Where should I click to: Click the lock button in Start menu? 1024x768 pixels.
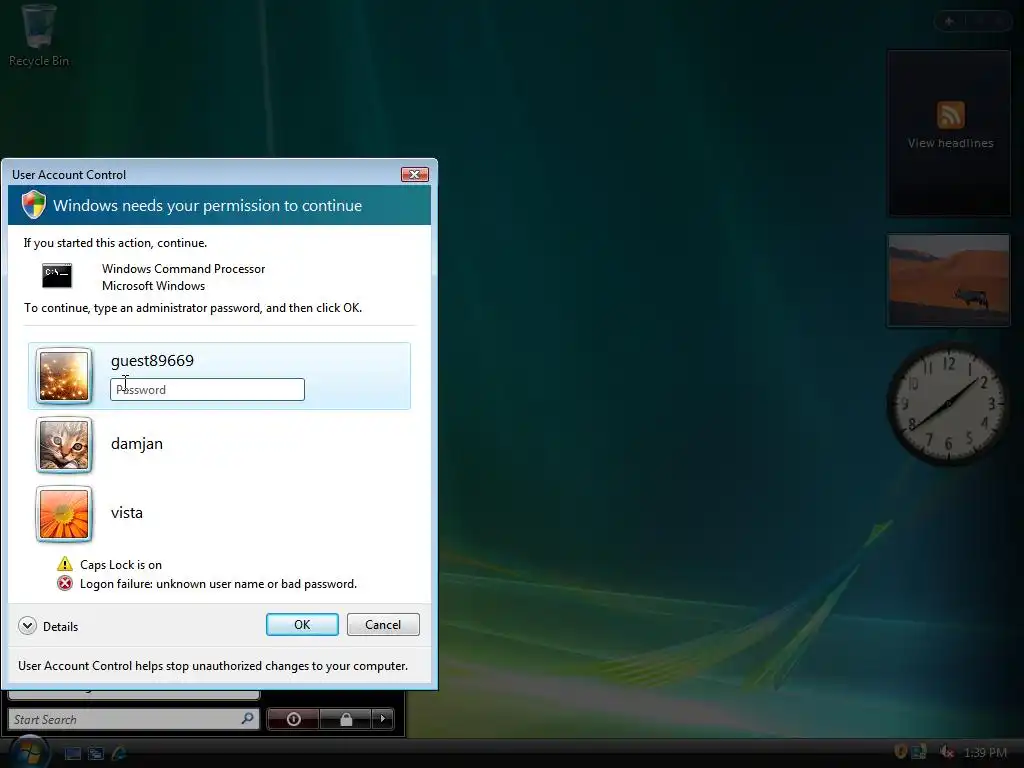point(346,719)
